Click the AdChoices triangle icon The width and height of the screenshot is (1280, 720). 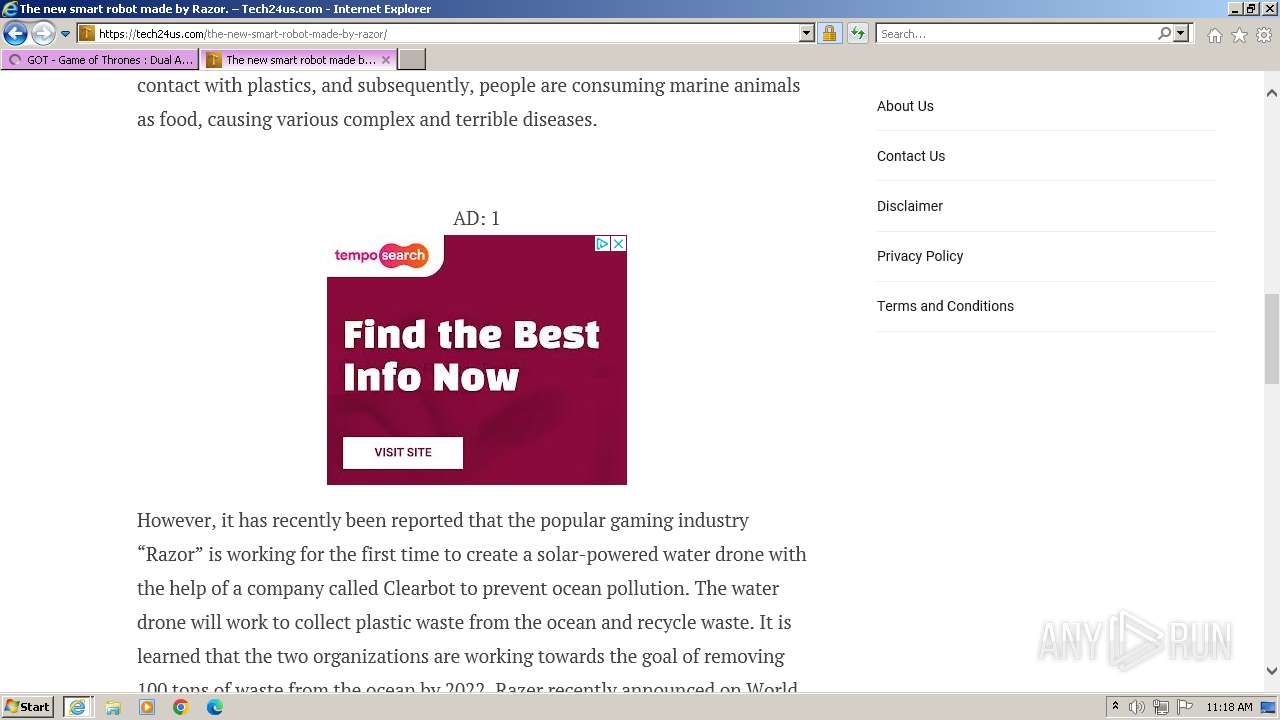(603, 243)
